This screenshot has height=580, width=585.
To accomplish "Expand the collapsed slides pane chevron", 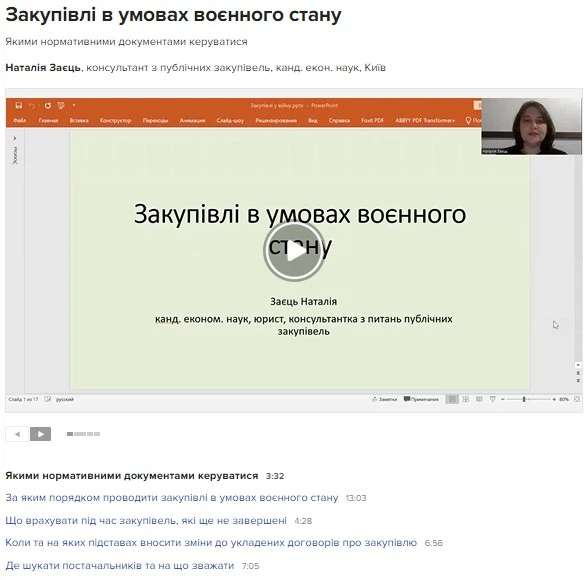I will (x=15, y=138).
